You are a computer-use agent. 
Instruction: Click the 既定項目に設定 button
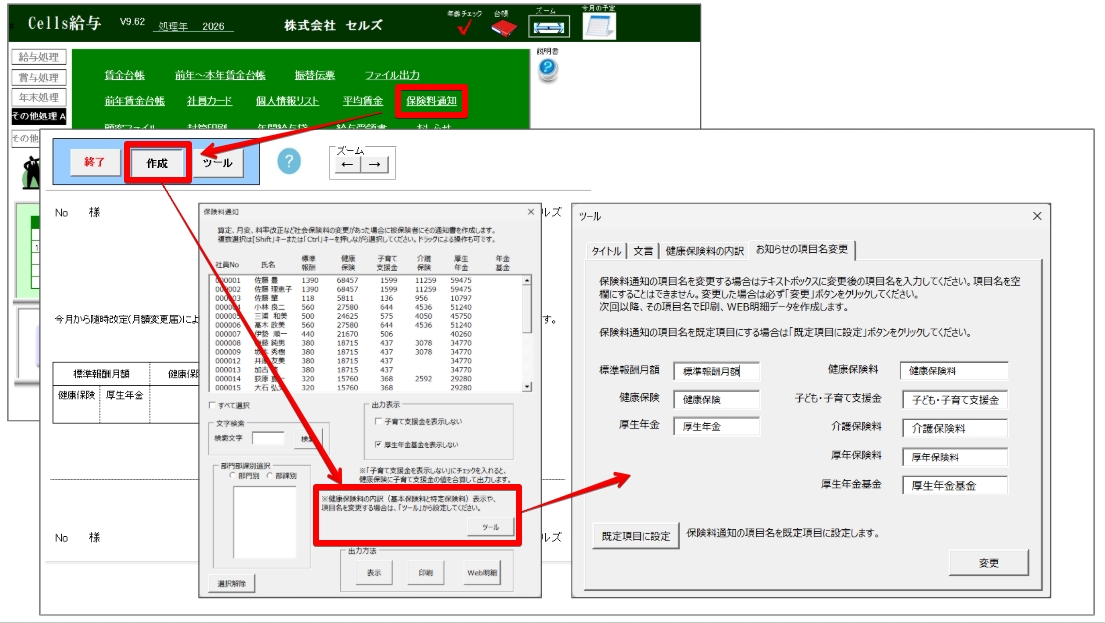[636, 536]
